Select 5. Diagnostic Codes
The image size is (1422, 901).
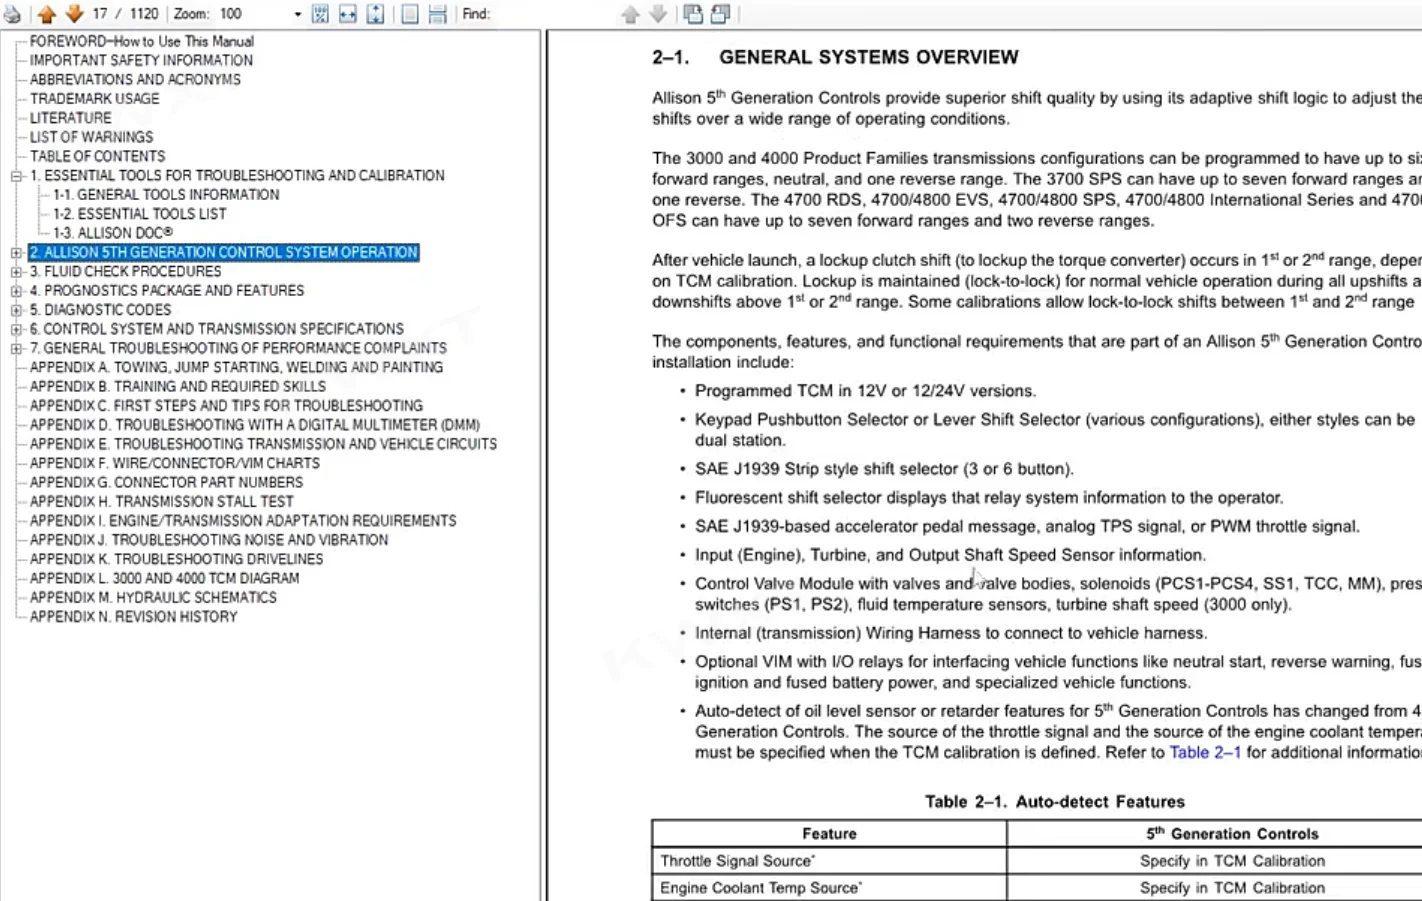click(100, 310)
